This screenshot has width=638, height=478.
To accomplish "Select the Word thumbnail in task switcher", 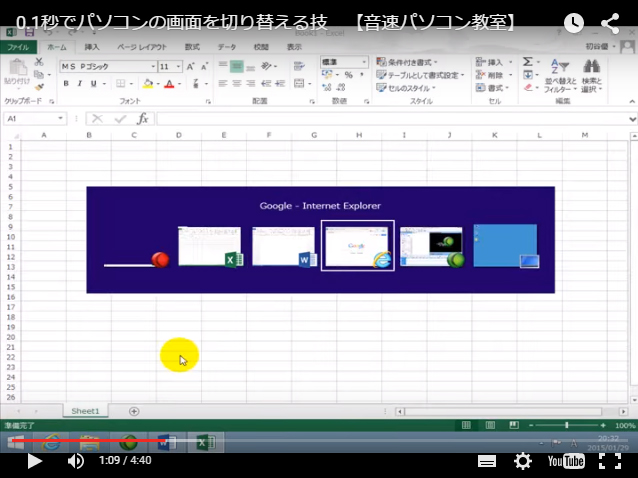I will [284, 247].
